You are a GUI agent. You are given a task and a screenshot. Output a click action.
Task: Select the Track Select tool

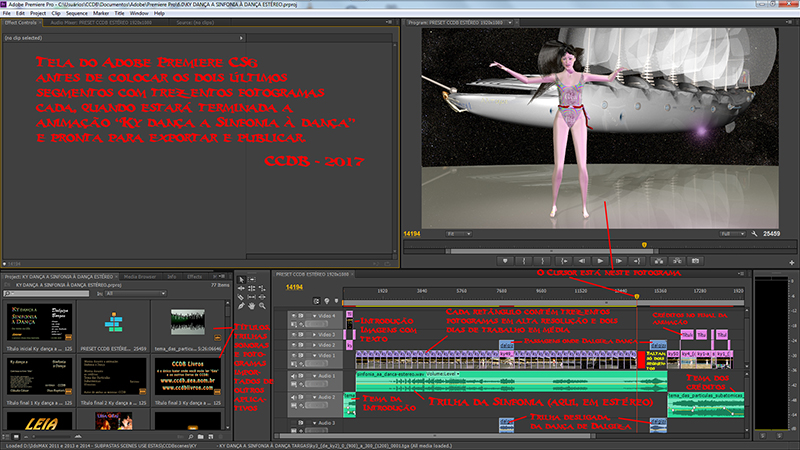click(x=252, y=280)
